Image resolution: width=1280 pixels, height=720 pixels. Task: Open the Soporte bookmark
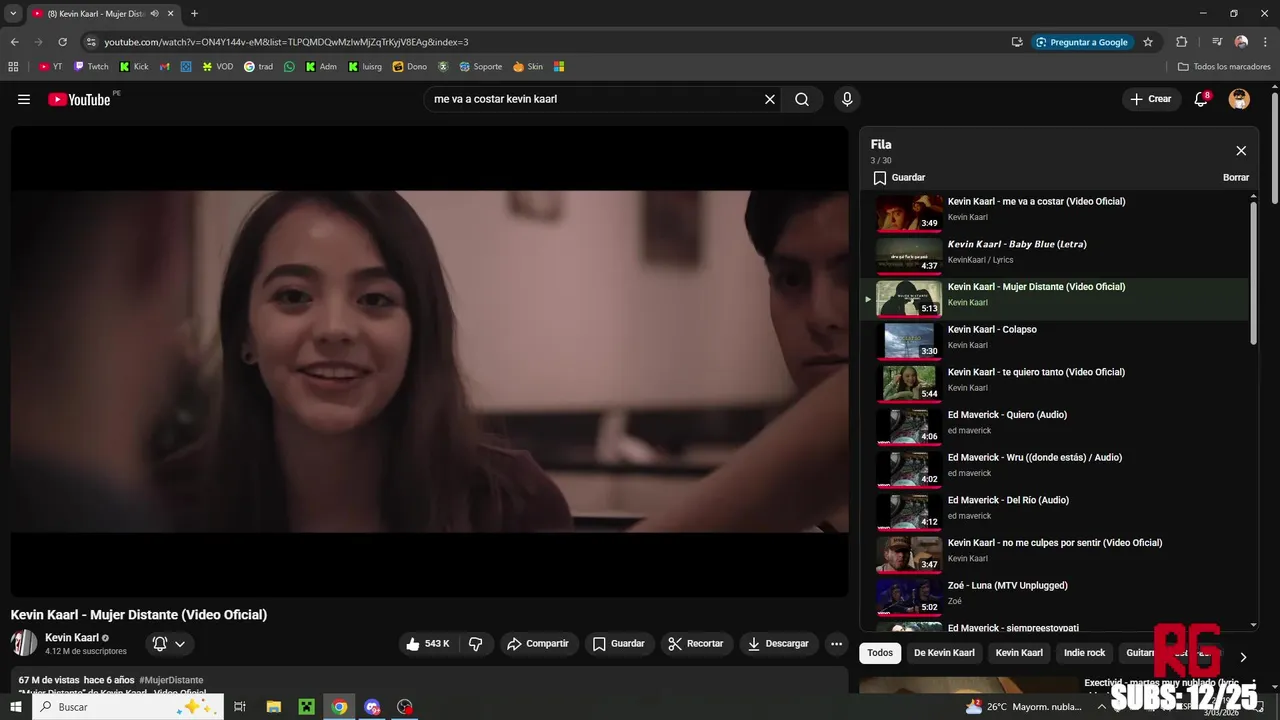[x=481, y=67]
